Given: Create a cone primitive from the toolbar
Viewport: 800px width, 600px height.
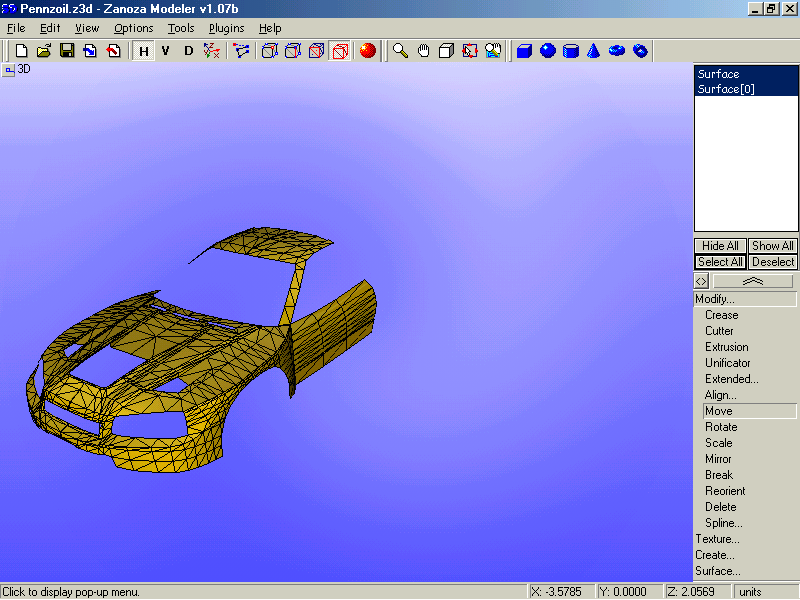Looking at the screenshot, I should [594, 51].
